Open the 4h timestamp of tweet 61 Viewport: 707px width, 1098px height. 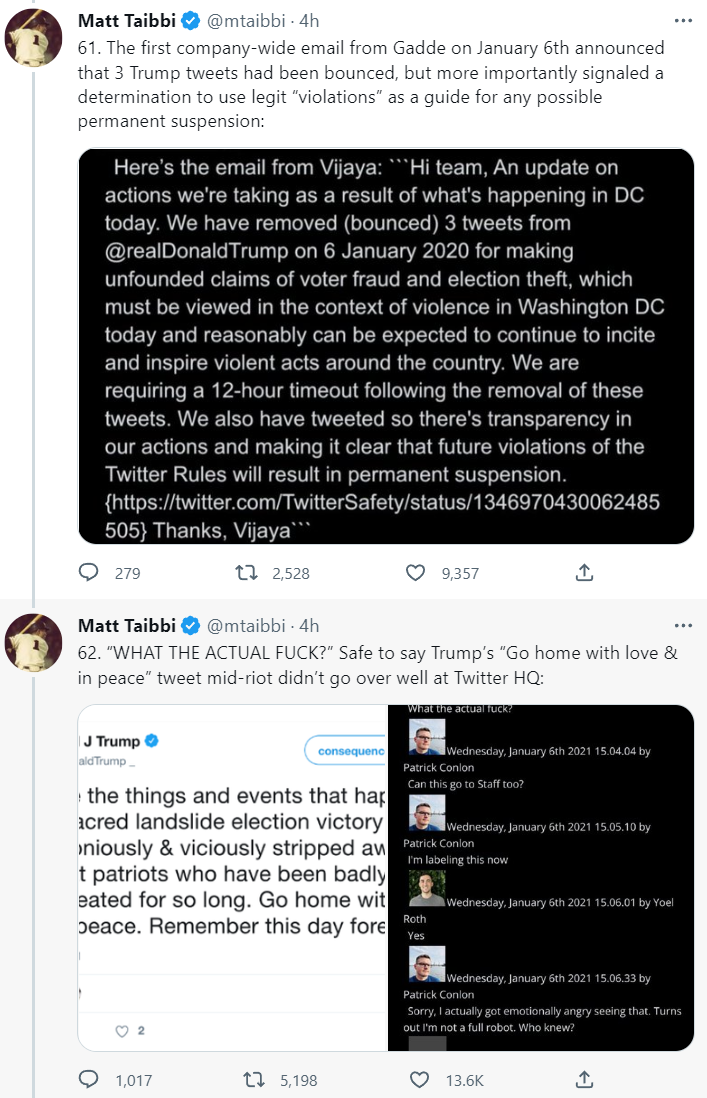click(x=309, y=20)
